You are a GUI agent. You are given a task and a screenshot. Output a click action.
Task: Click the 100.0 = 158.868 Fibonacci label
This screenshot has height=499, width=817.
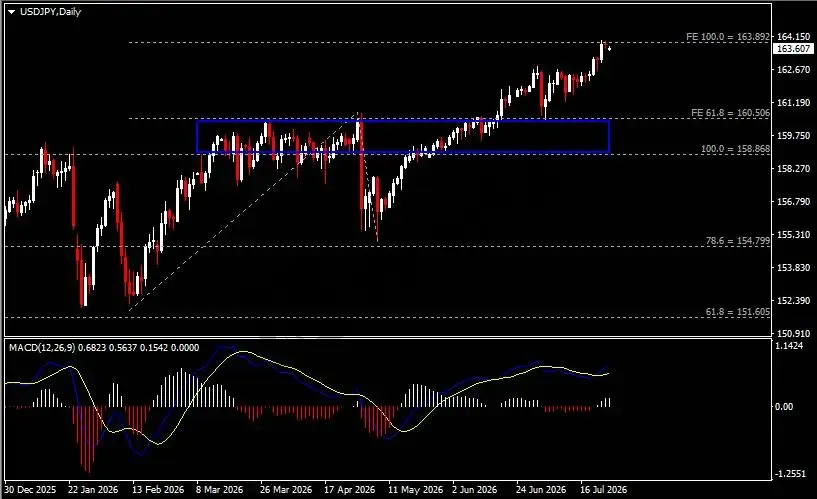tap(735, 148)
